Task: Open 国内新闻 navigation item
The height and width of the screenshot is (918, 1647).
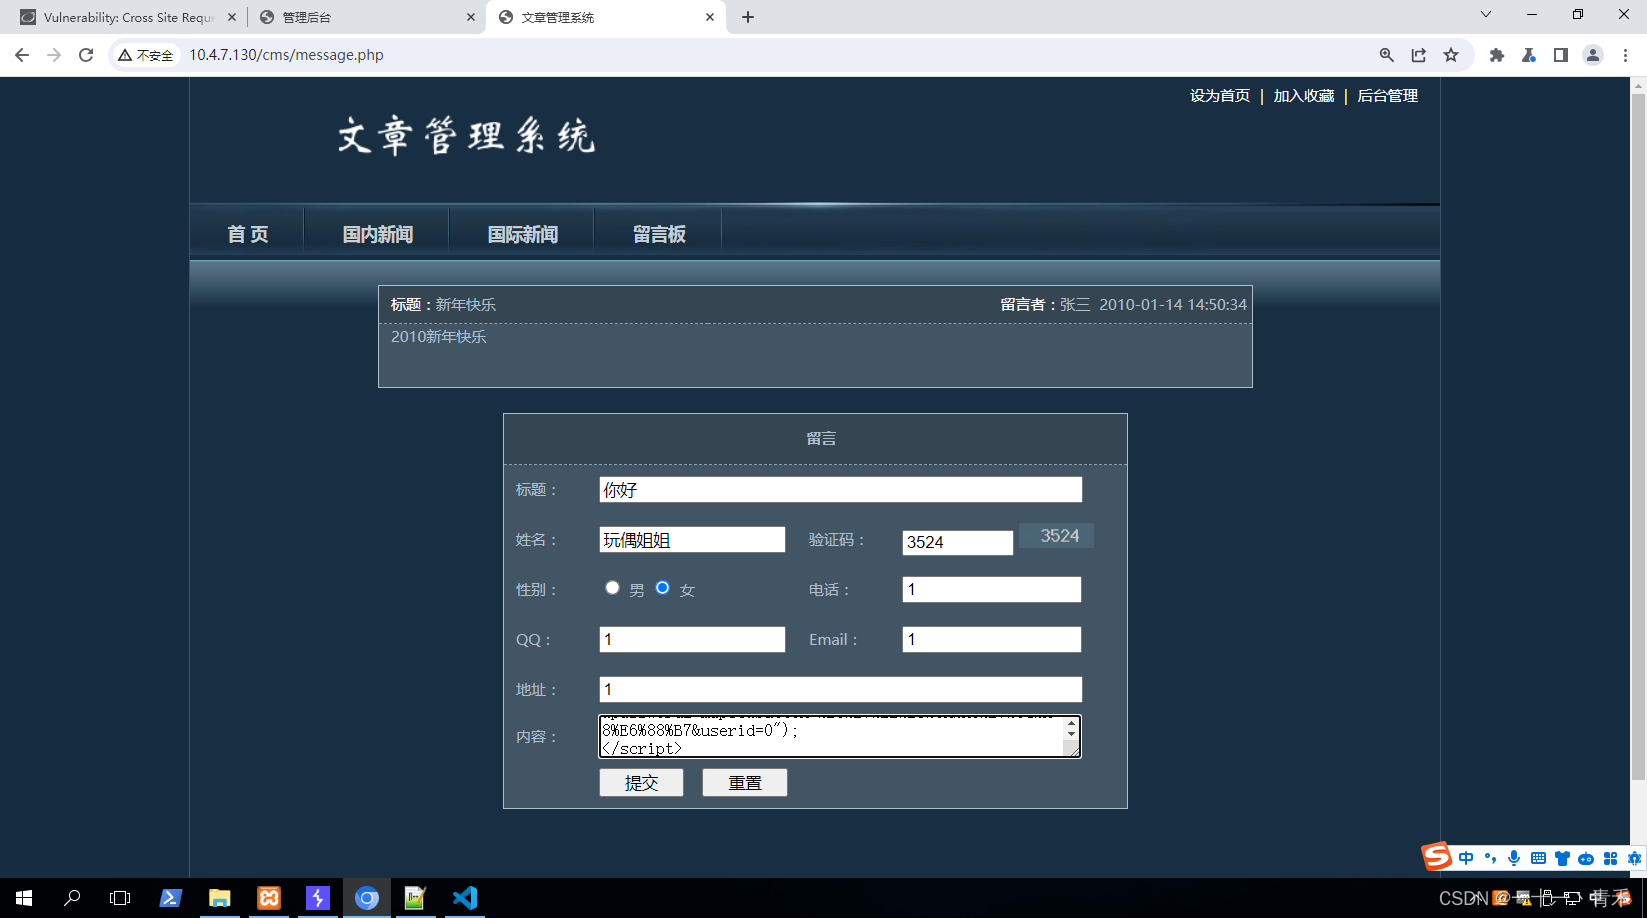Action: click(377, 234)
